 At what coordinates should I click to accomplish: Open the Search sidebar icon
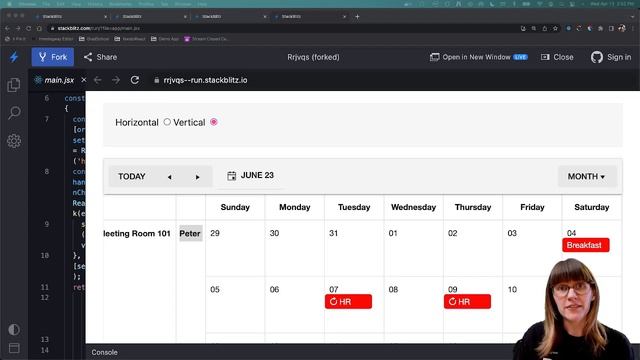coord(14,113)
